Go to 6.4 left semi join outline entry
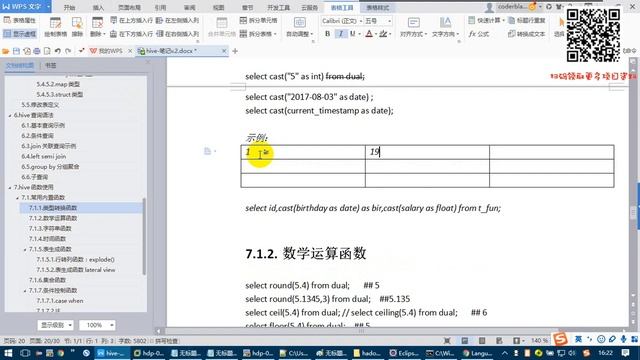Screen dimensions: 640x360 [43, 156]
